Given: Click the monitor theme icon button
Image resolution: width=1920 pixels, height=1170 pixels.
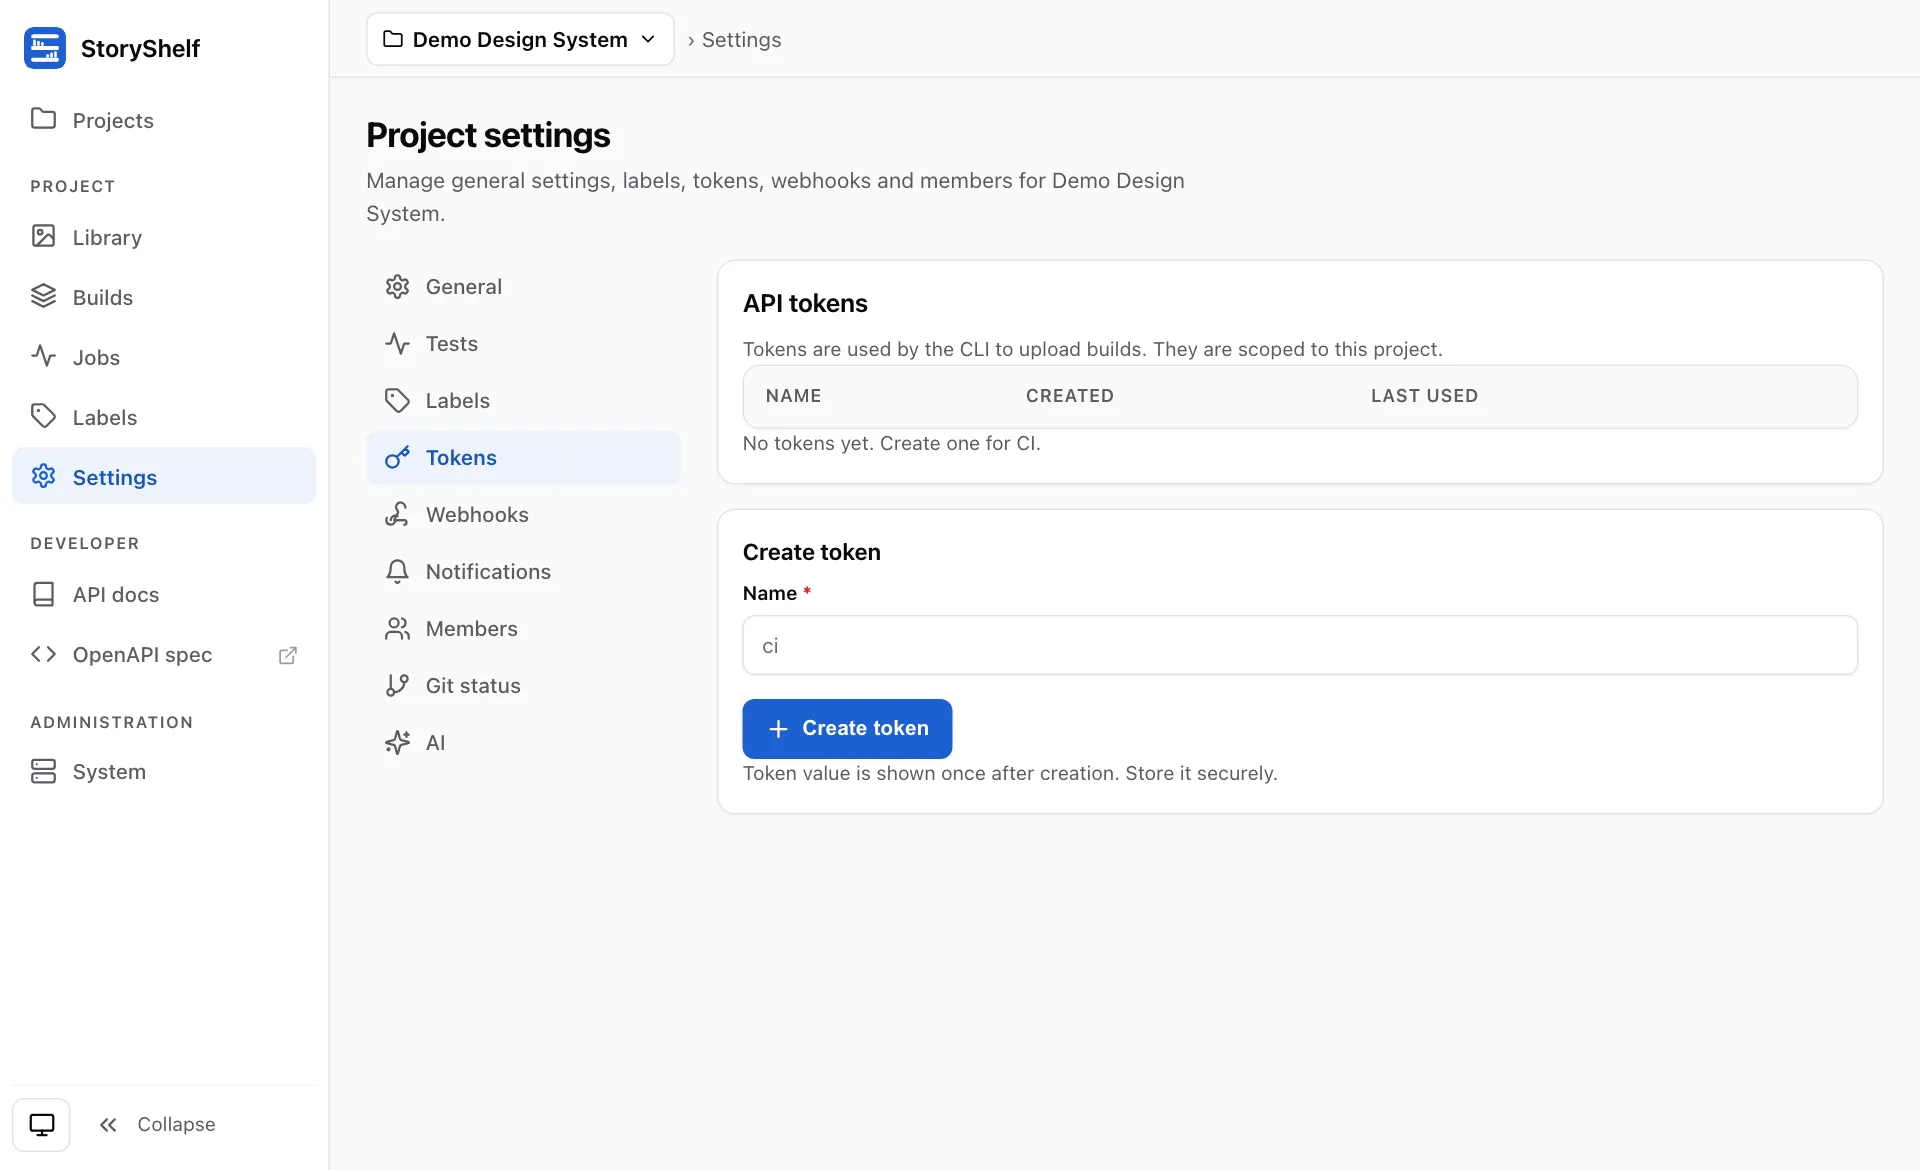Looking at the screenshot, I should point(41,1124).
